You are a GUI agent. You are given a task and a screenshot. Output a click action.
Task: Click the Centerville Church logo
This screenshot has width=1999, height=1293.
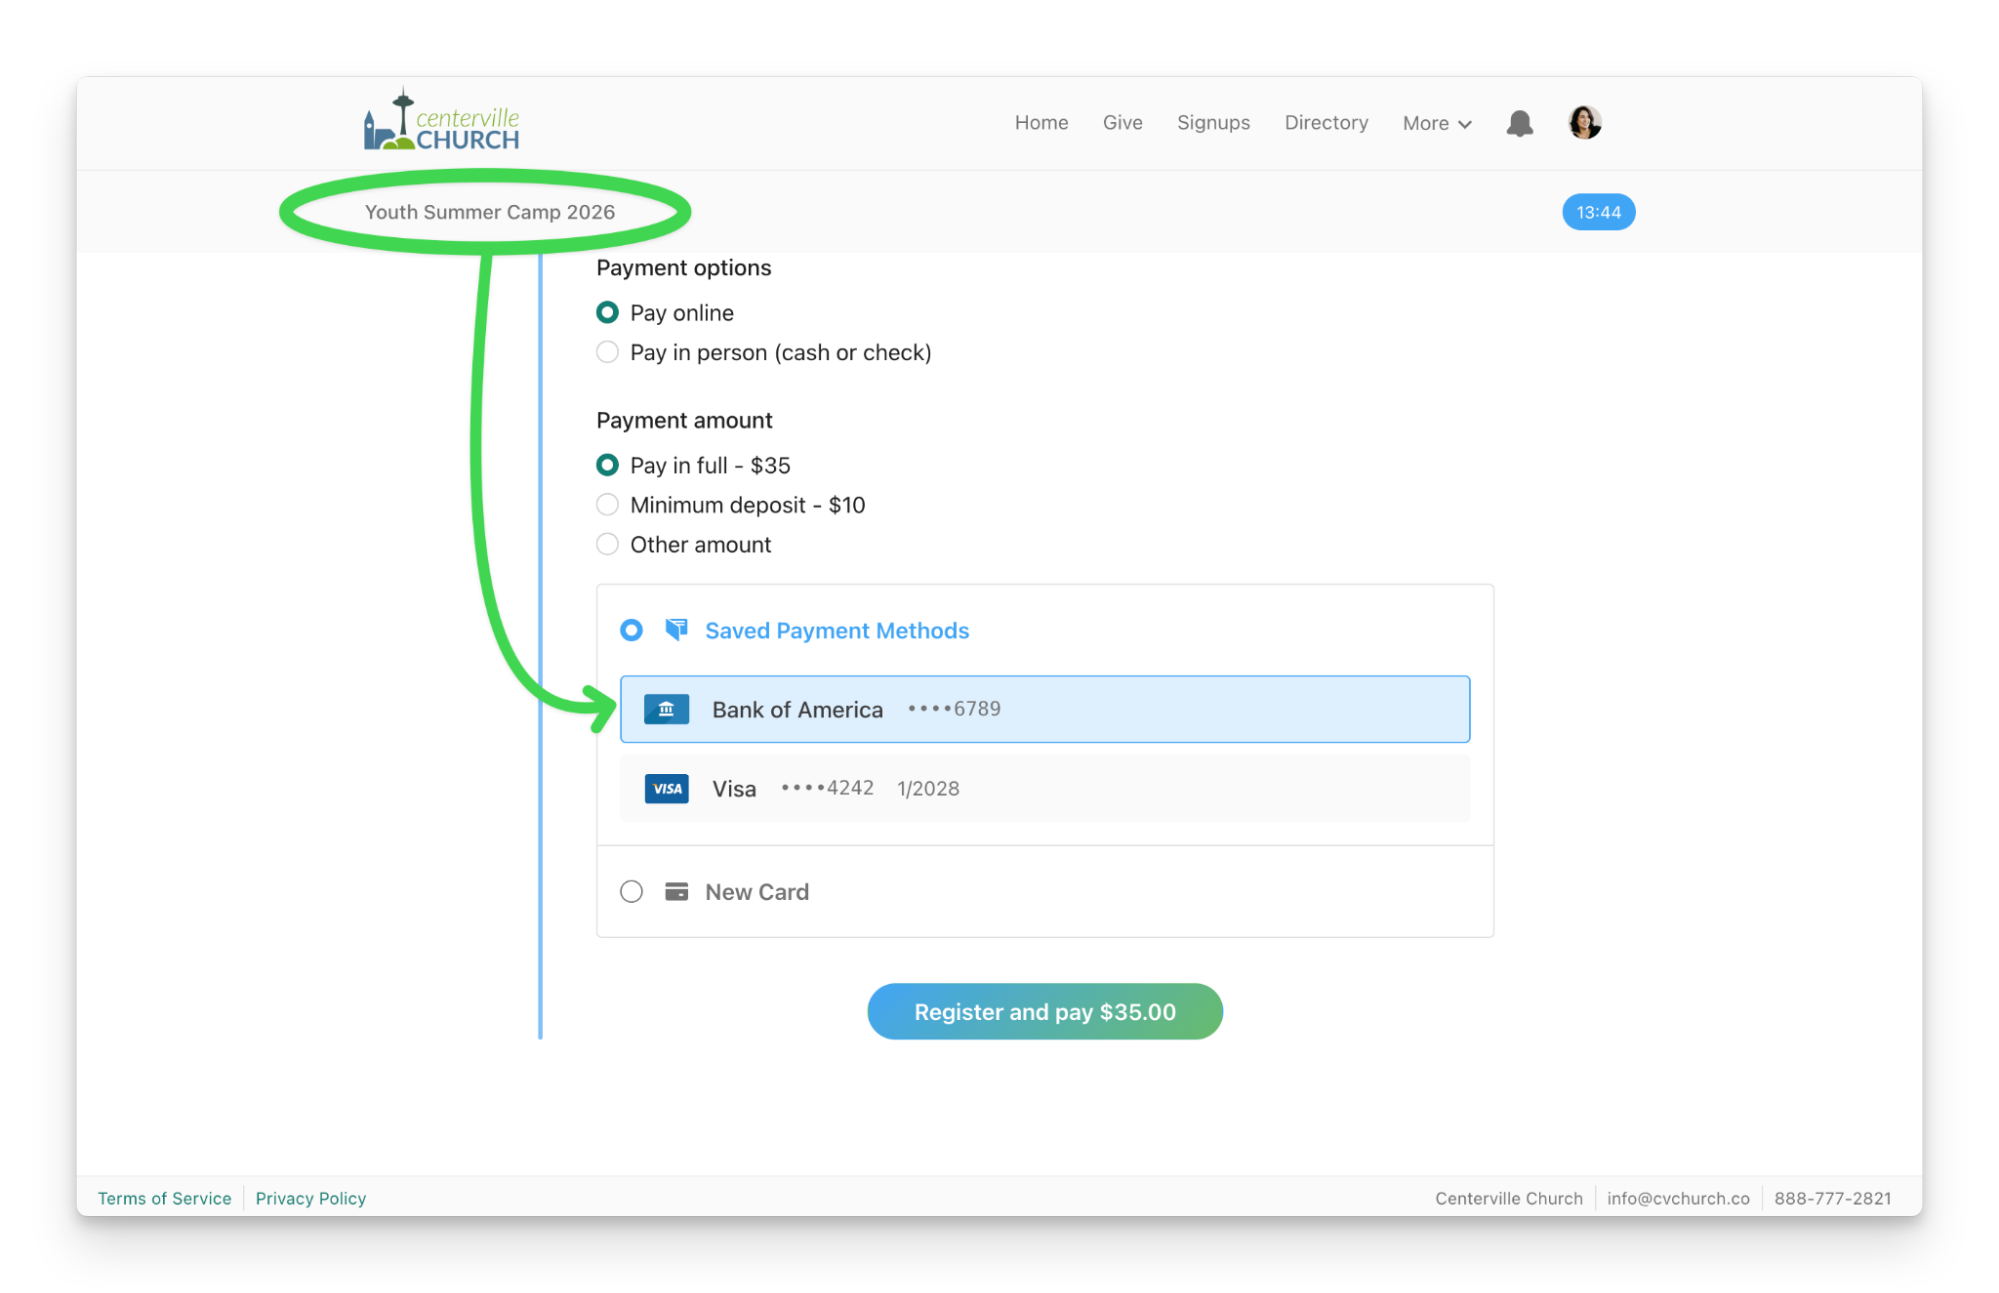[441, 122]
